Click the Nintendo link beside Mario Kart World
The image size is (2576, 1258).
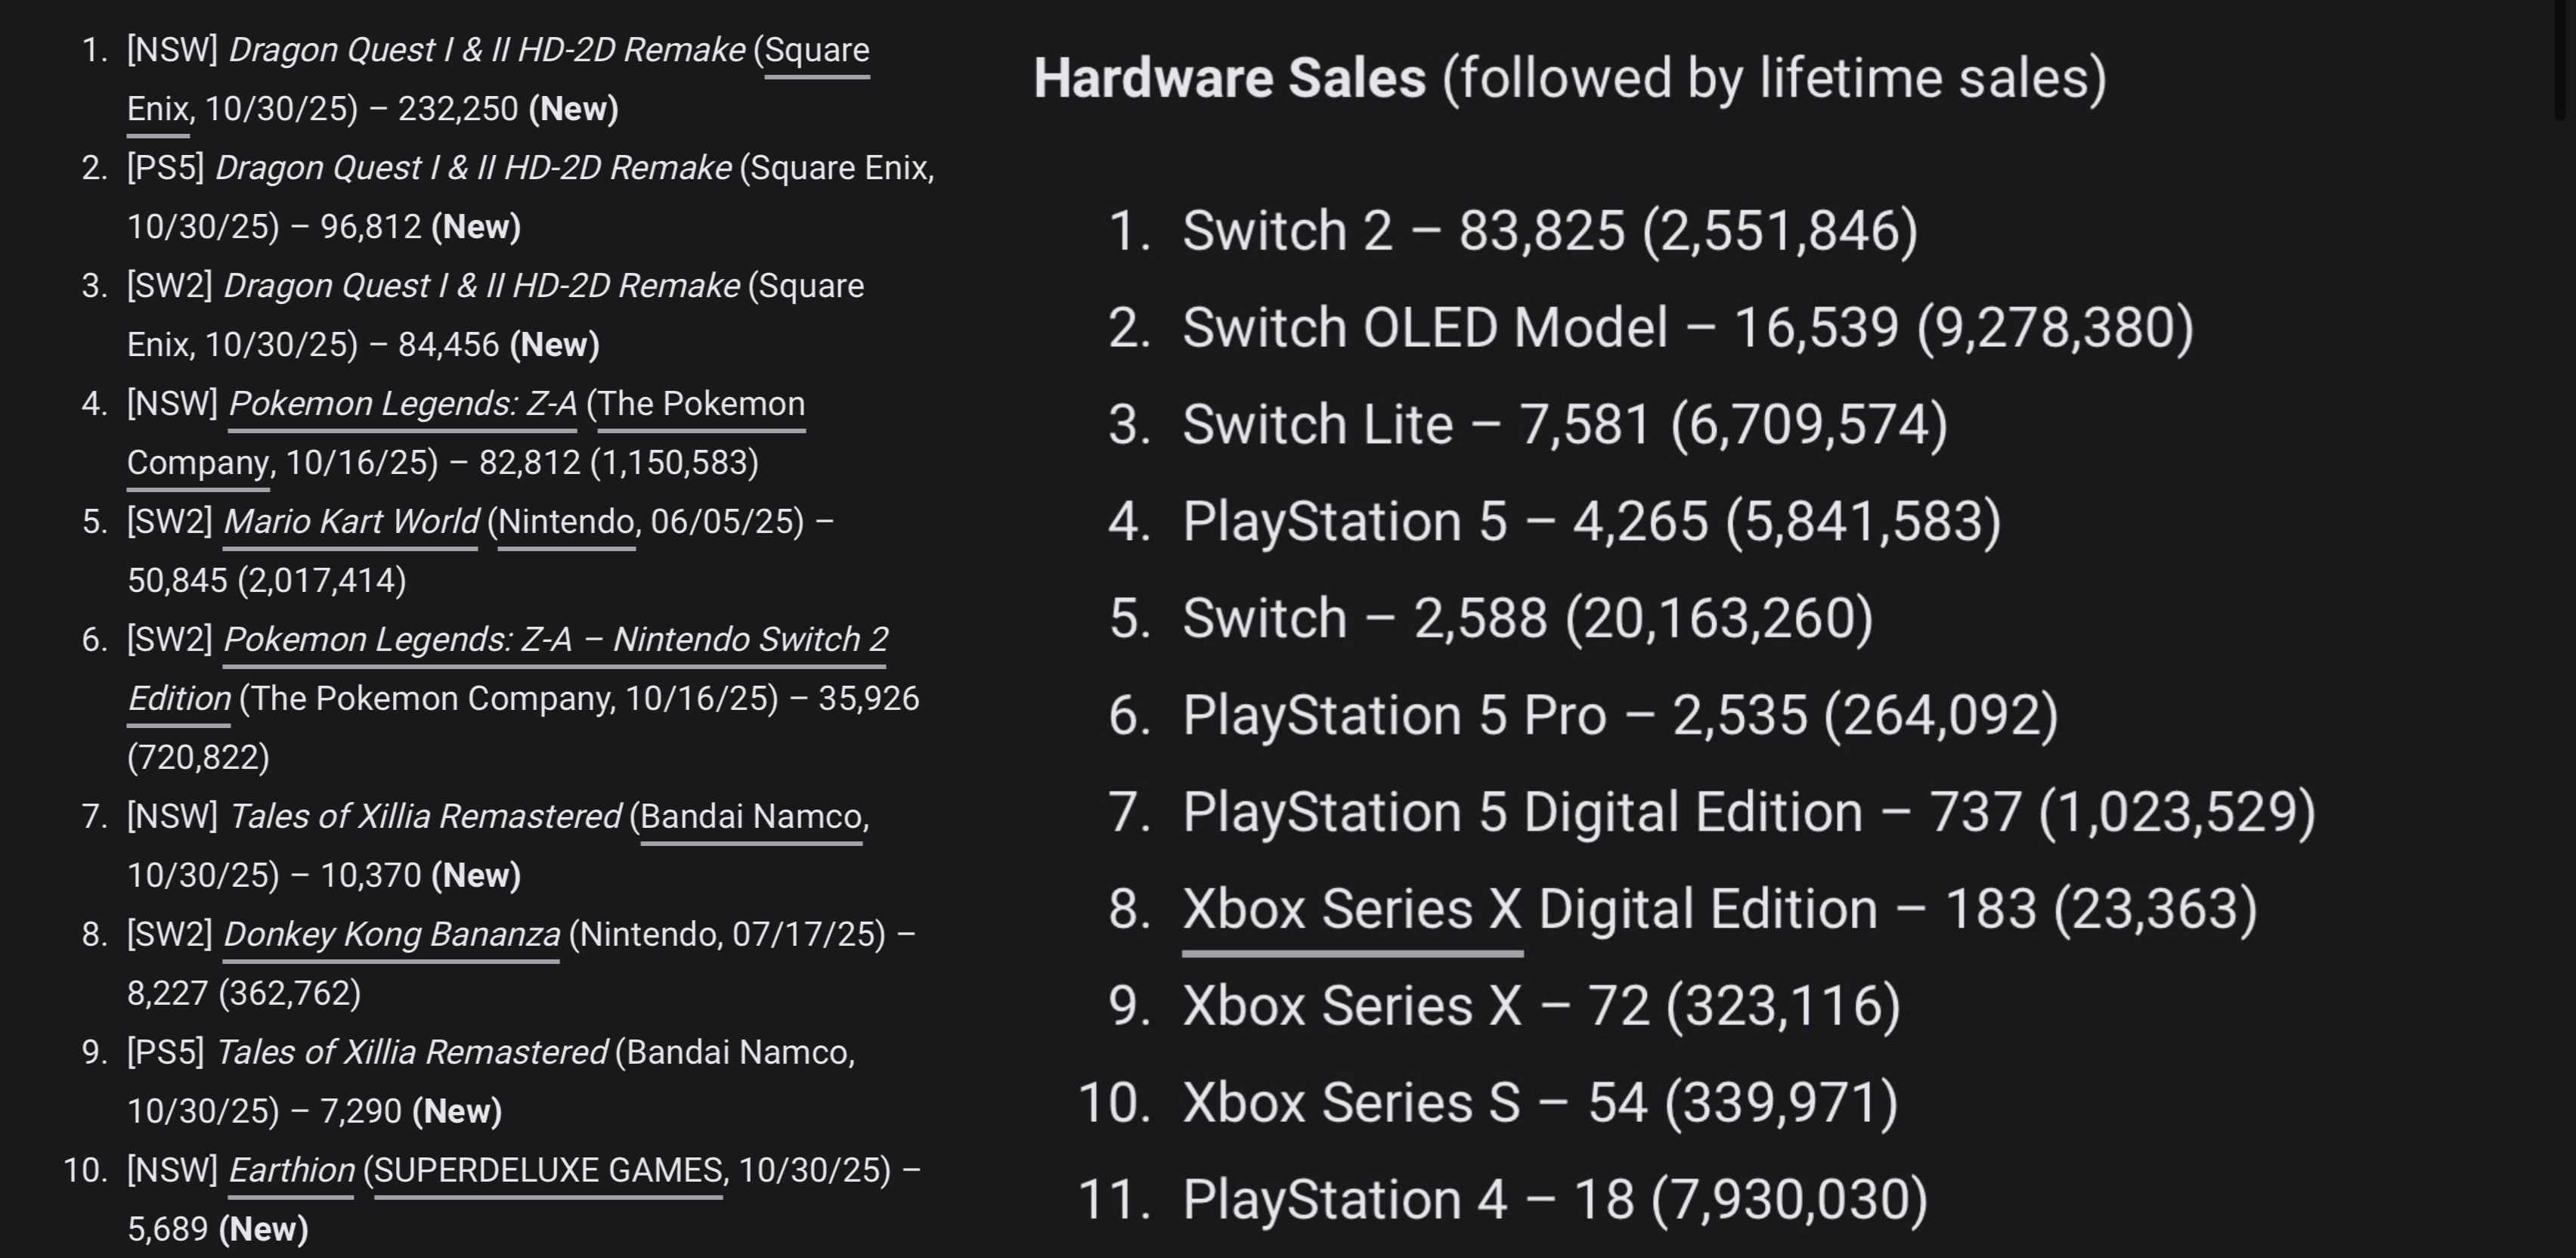click(566, 522)
